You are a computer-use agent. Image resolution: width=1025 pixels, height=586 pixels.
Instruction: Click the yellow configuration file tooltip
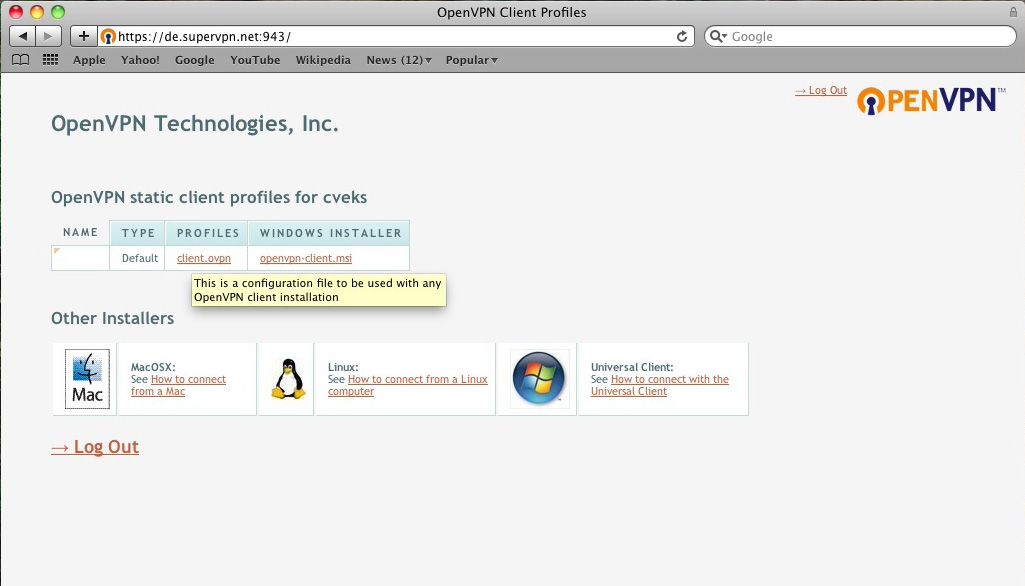(318, 290)
